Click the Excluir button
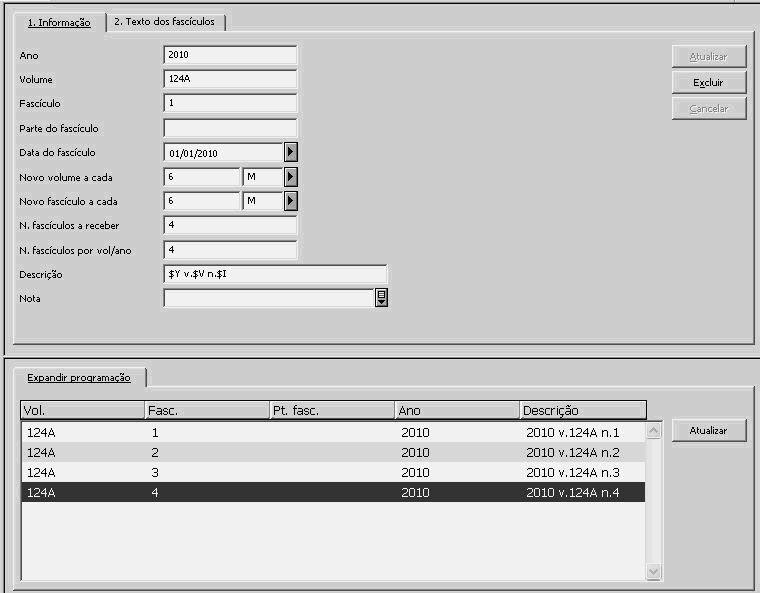The width and height of the screenshot is (760, 593). [x=709, y=82]
